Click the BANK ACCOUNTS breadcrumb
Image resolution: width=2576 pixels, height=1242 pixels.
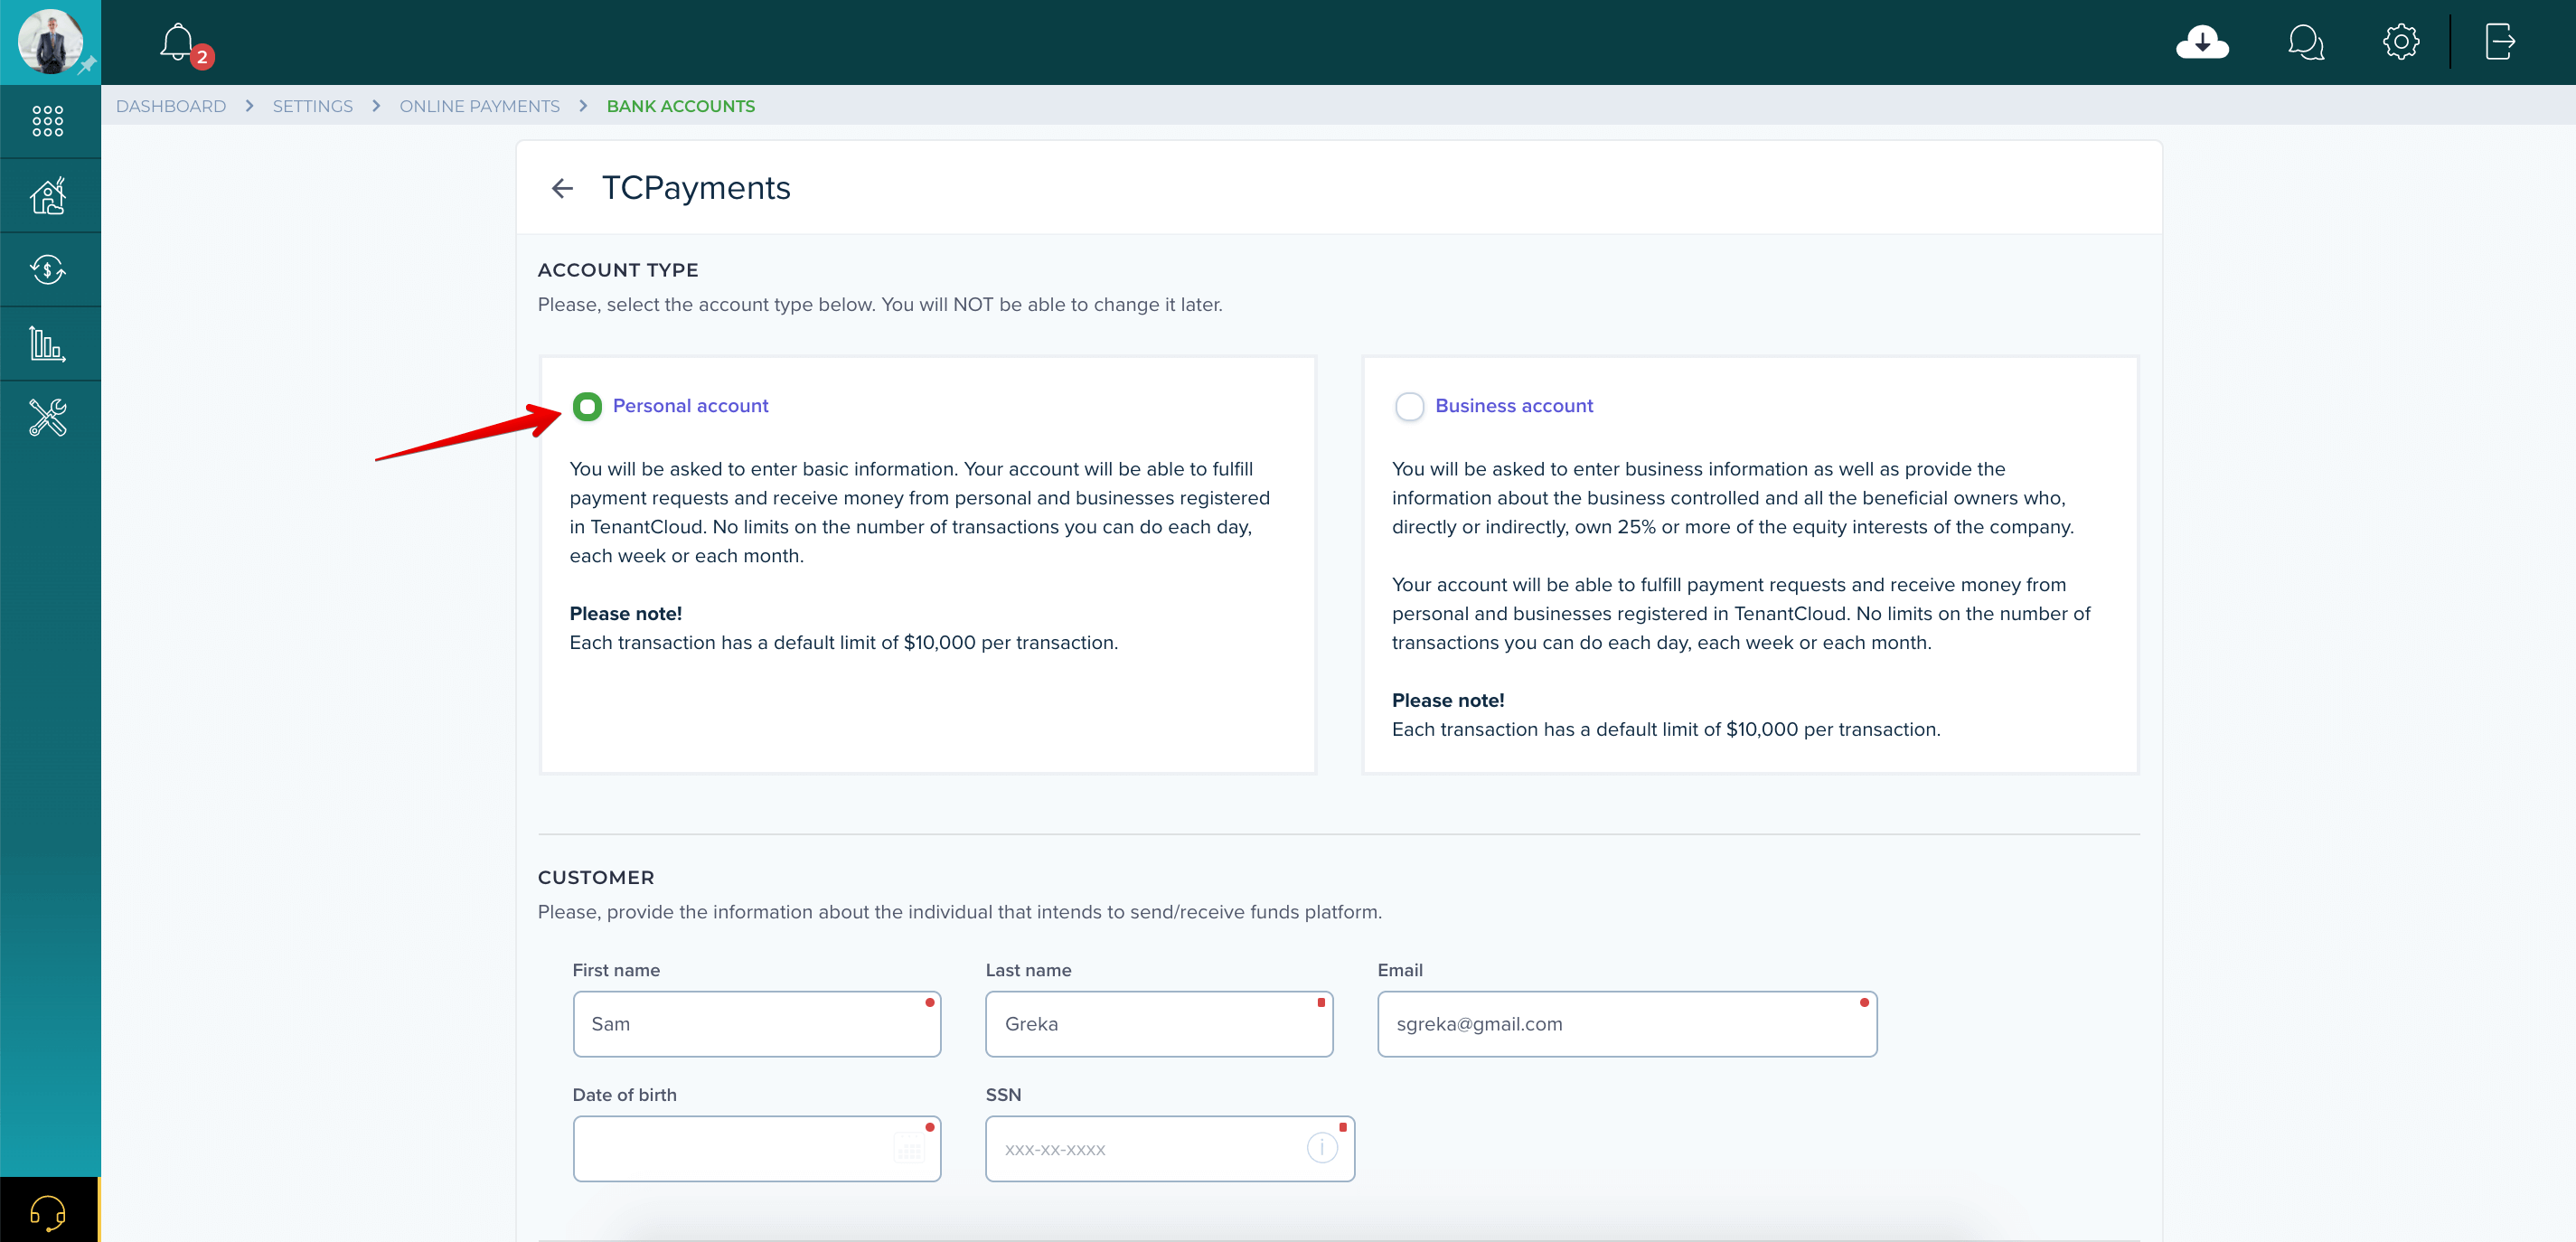(x=681, y=106)
